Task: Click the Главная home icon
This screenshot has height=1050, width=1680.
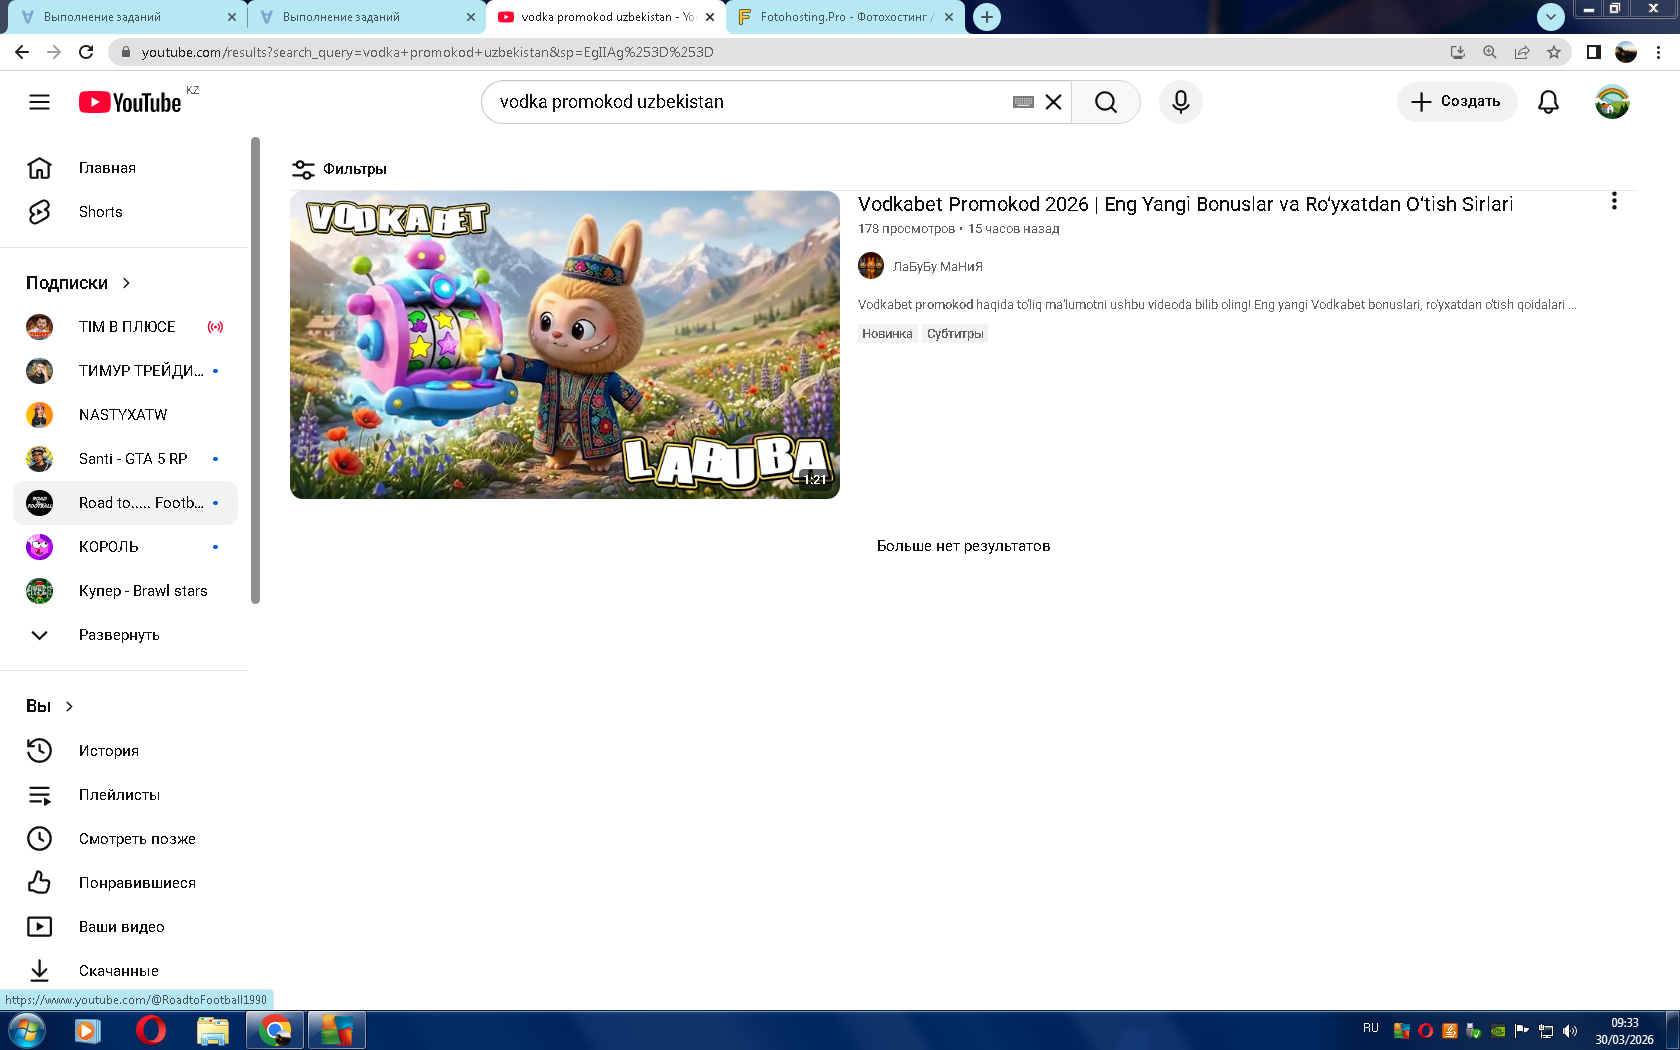Action: 39,168
